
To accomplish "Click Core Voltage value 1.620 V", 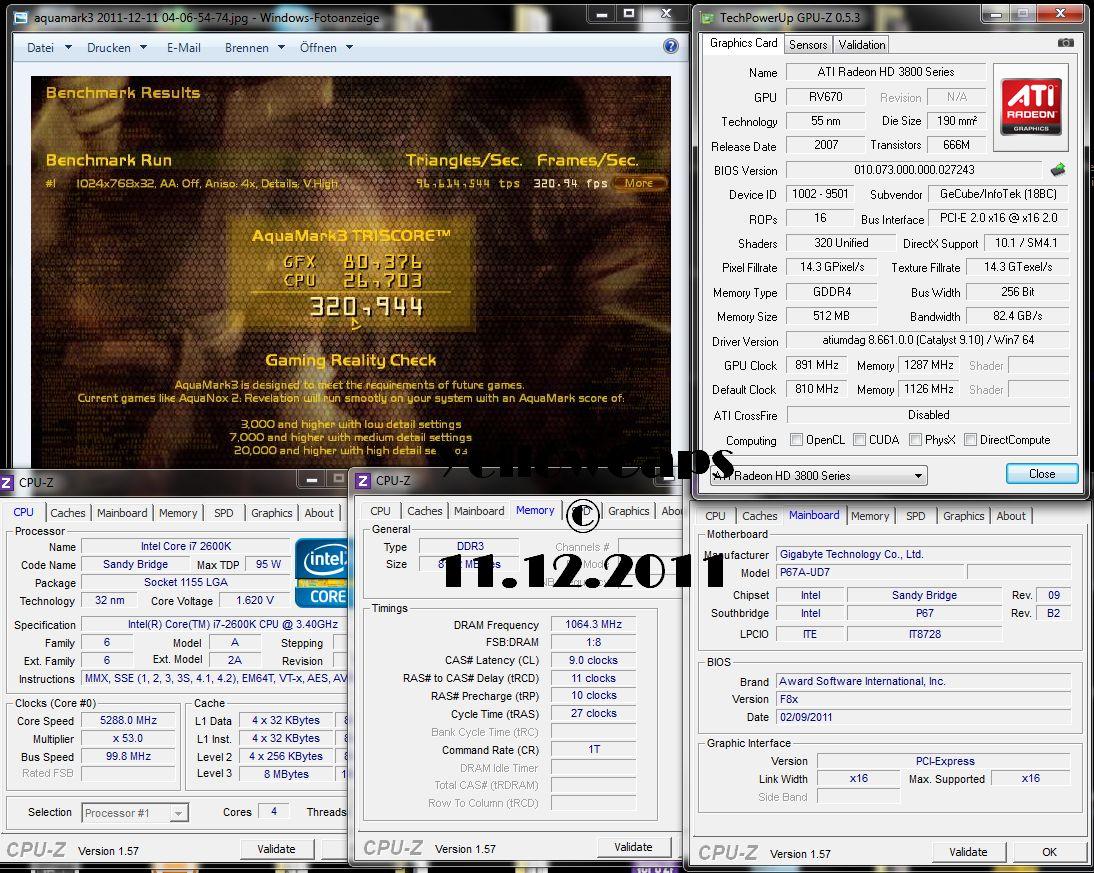I will point(254,599).
